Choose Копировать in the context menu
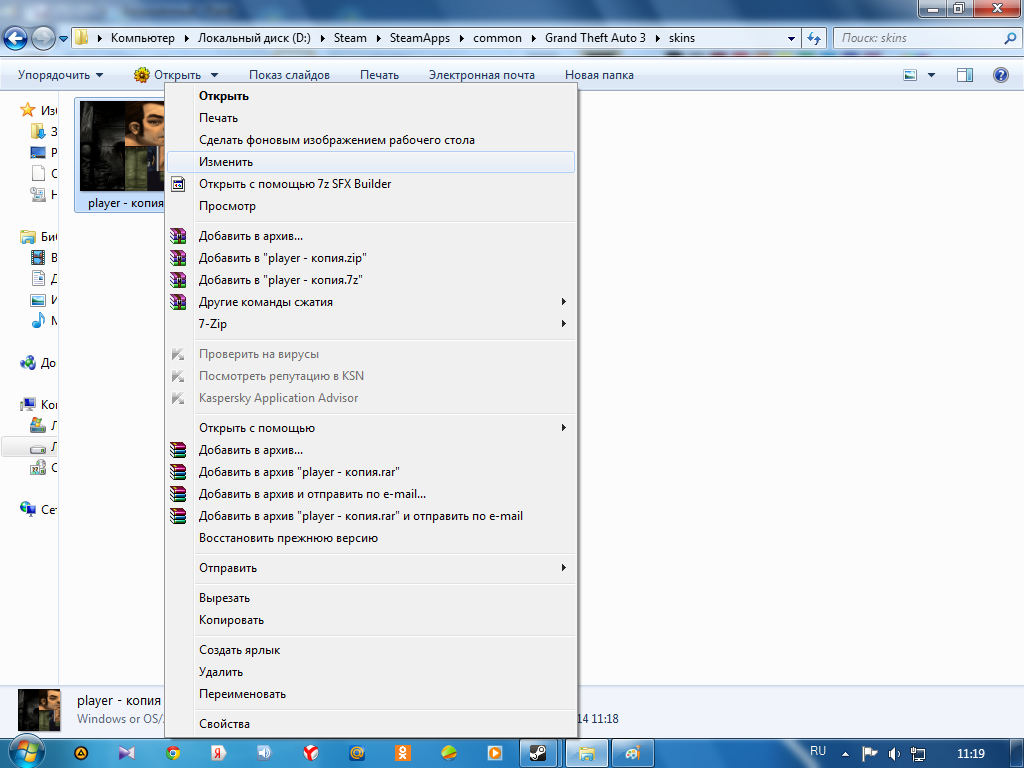 pos(370,620)
